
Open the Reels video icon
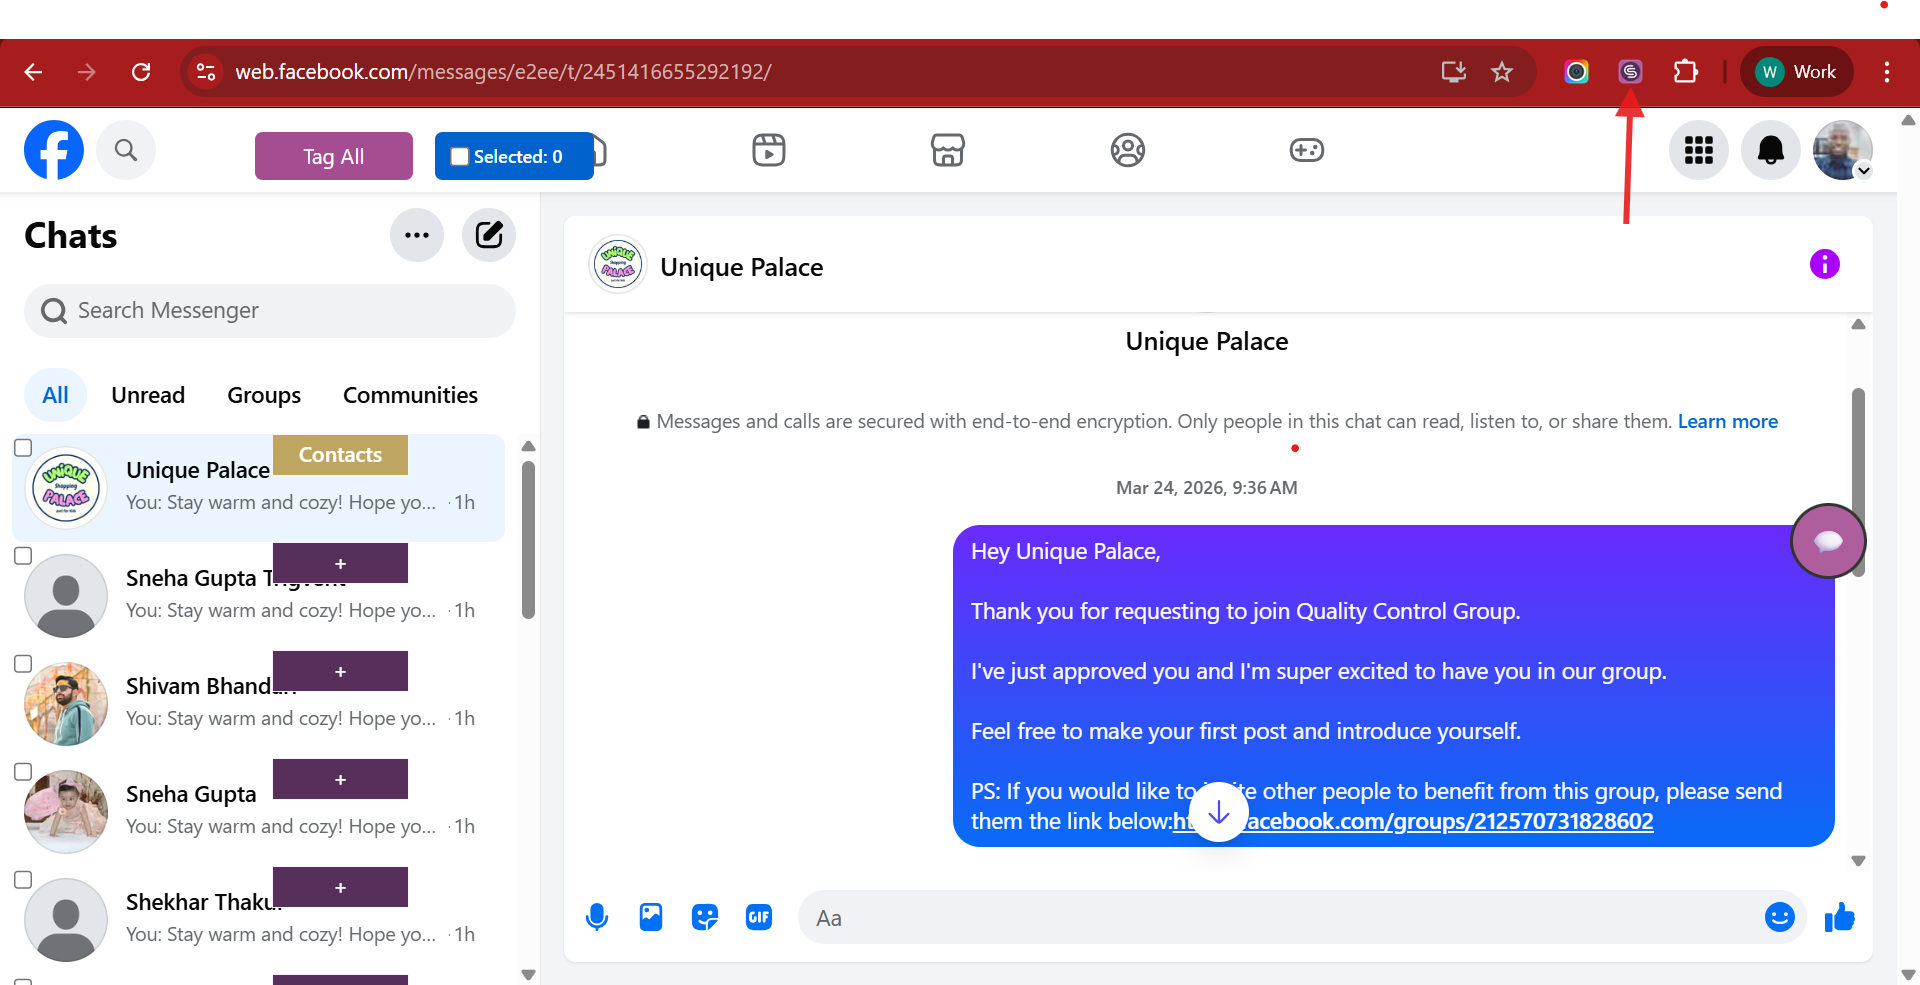pos(769,150)
